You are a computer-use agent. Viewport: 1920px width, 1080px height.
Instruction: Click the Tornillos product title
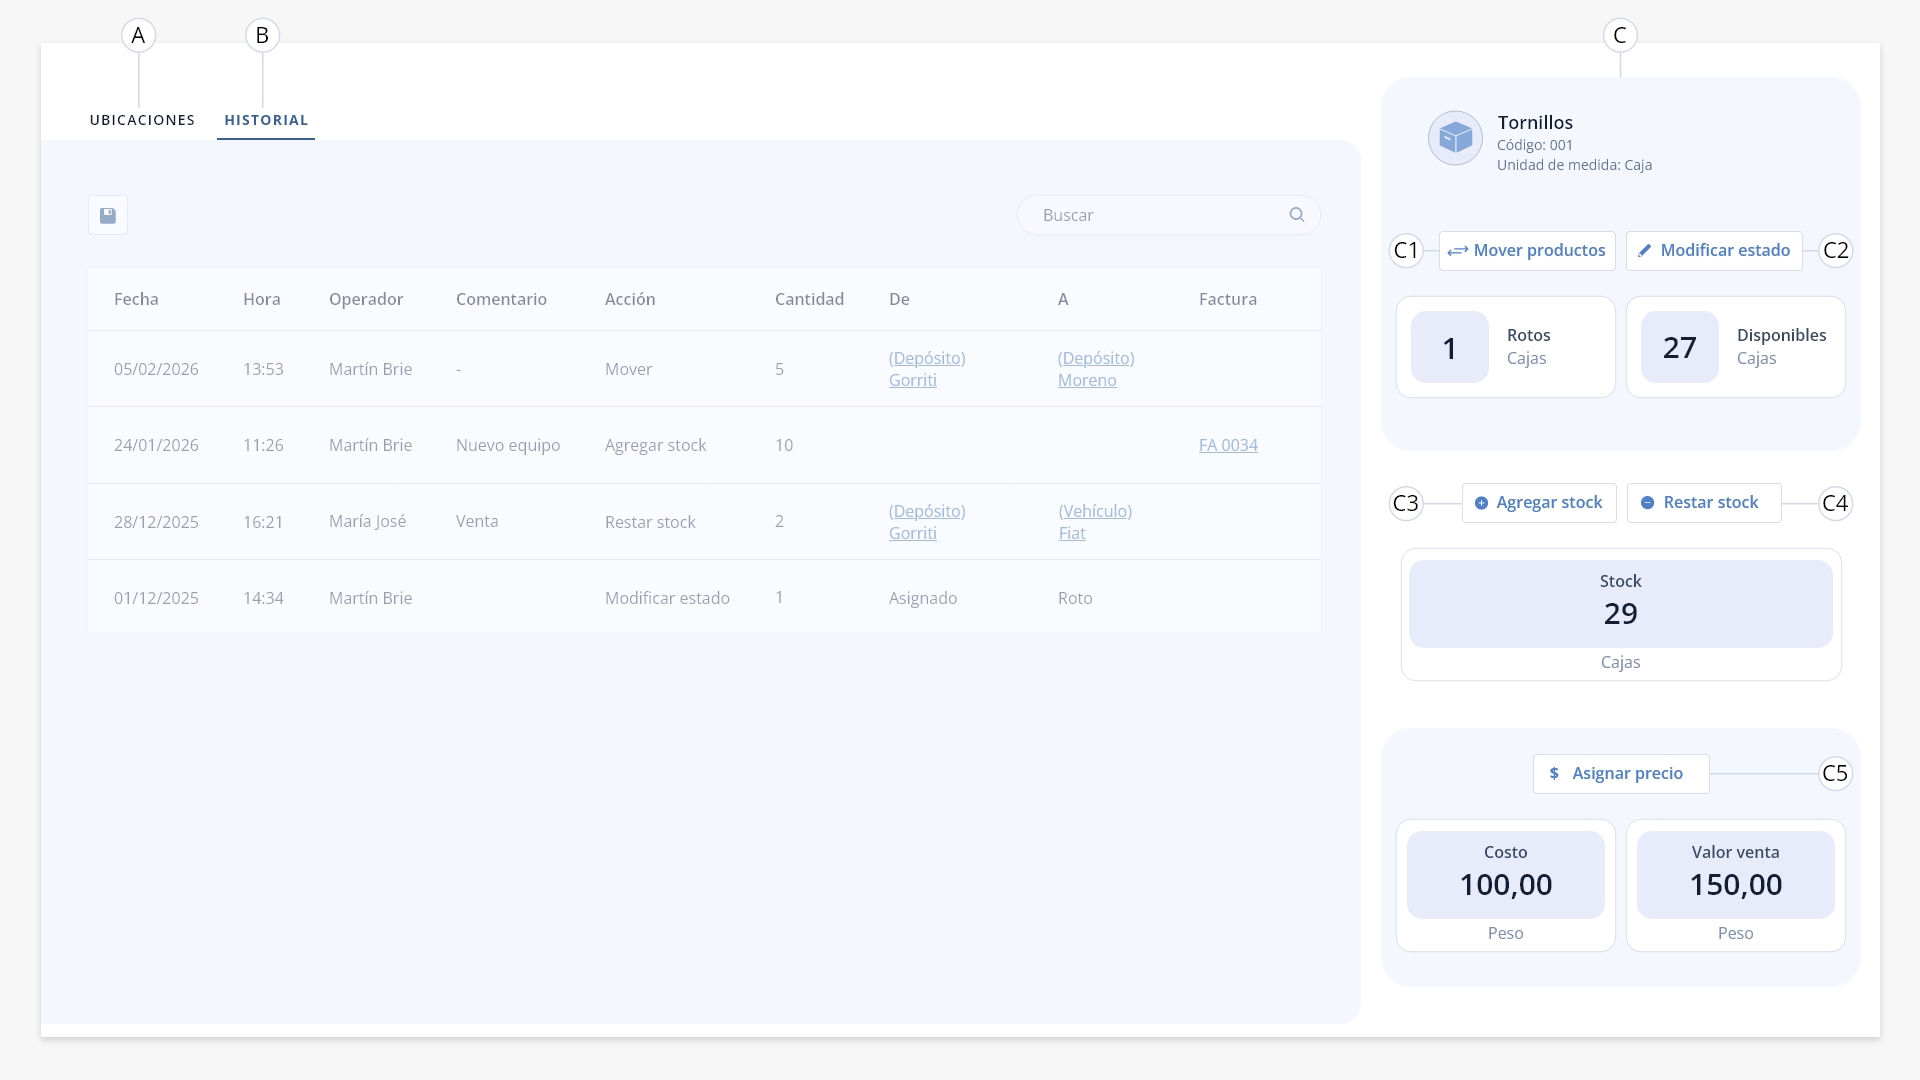[1535, 122]
